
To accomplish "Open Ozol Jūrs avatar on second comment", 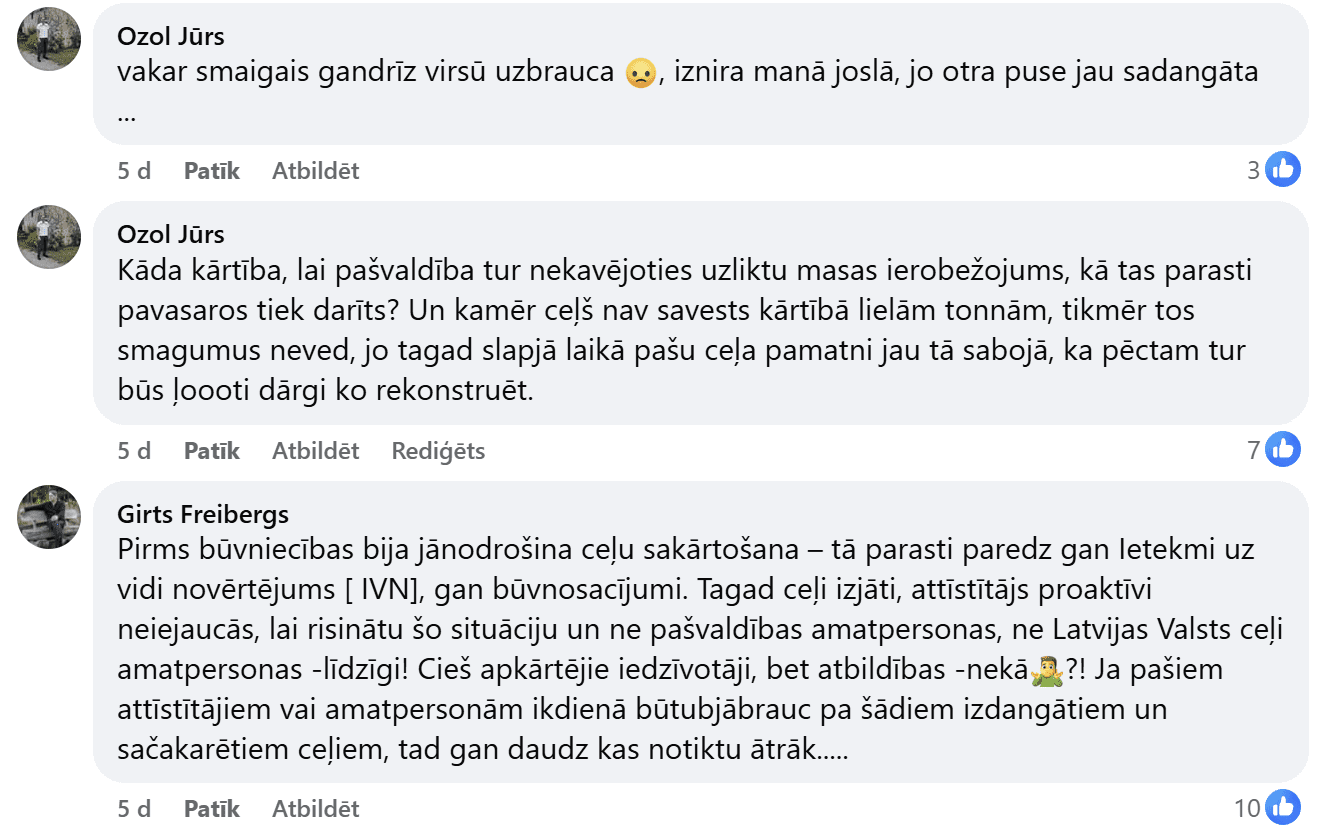I will click(x=49, y=236).
